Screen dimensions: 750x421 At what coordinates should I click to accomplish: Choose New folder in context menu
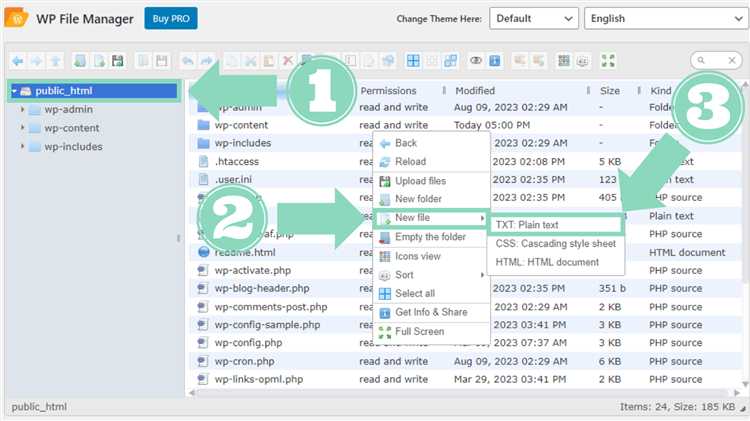[431, 199]
